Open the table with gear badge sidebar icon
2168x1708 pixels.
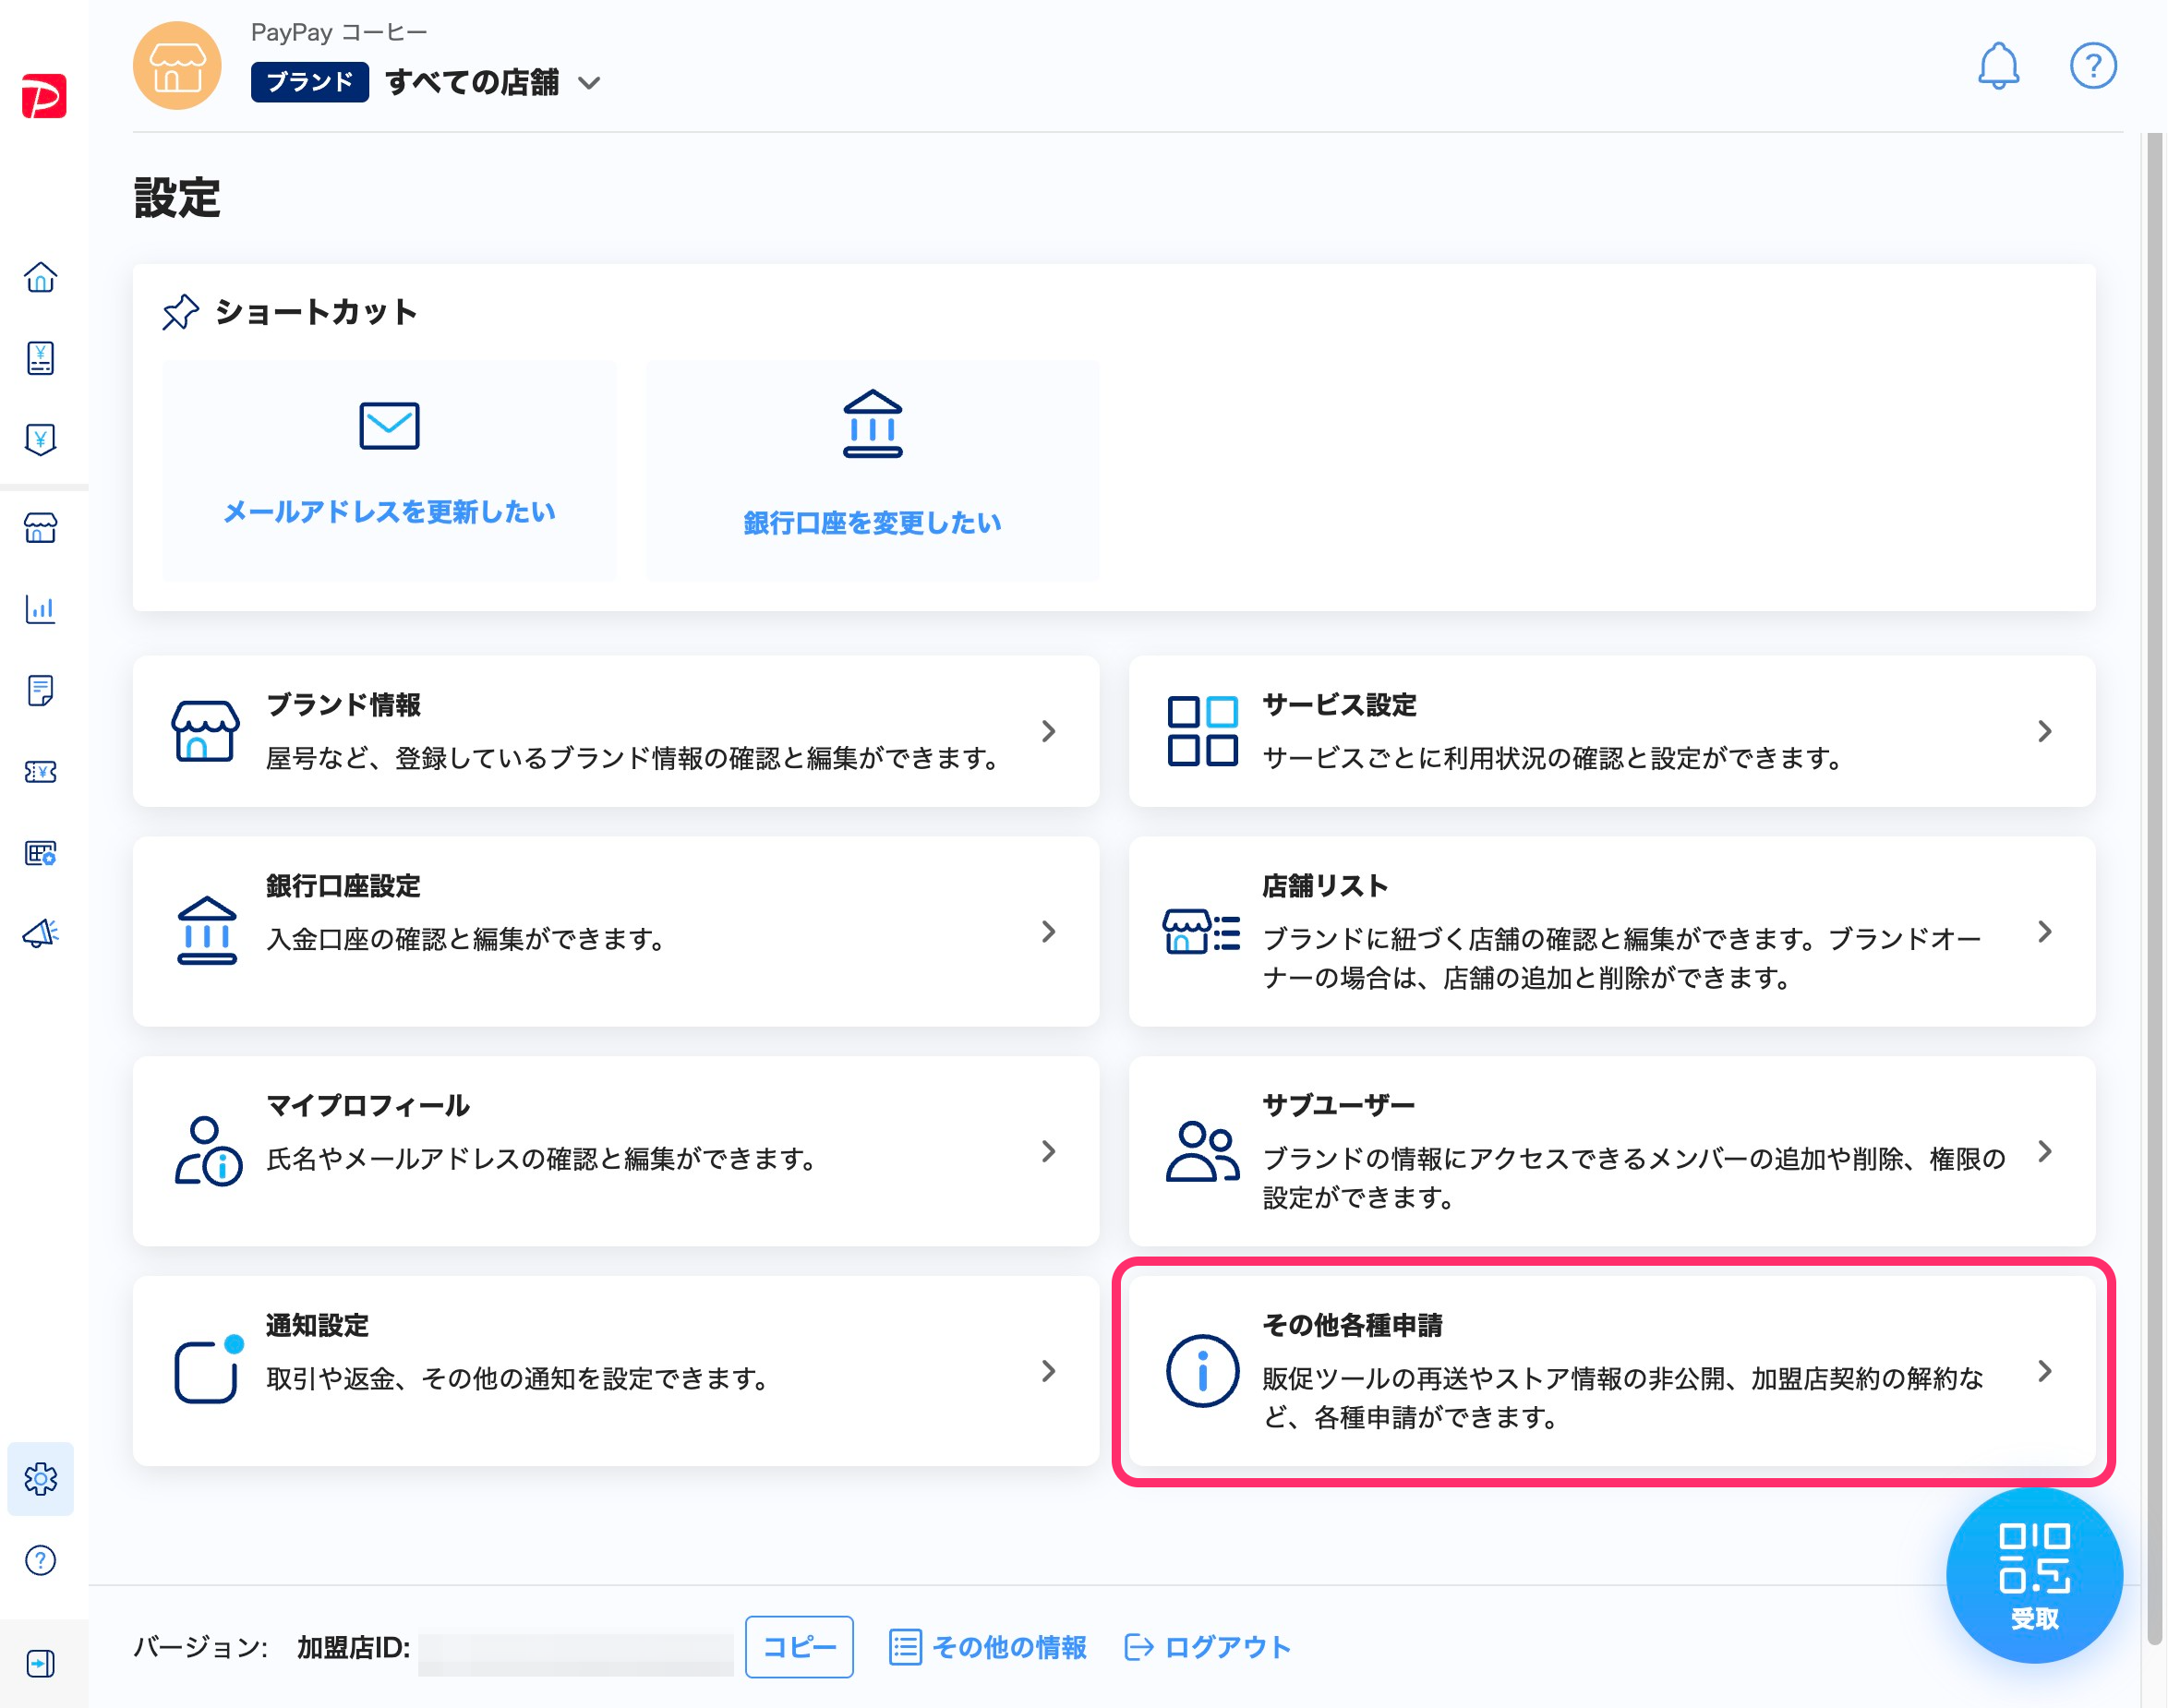[41, 853]
